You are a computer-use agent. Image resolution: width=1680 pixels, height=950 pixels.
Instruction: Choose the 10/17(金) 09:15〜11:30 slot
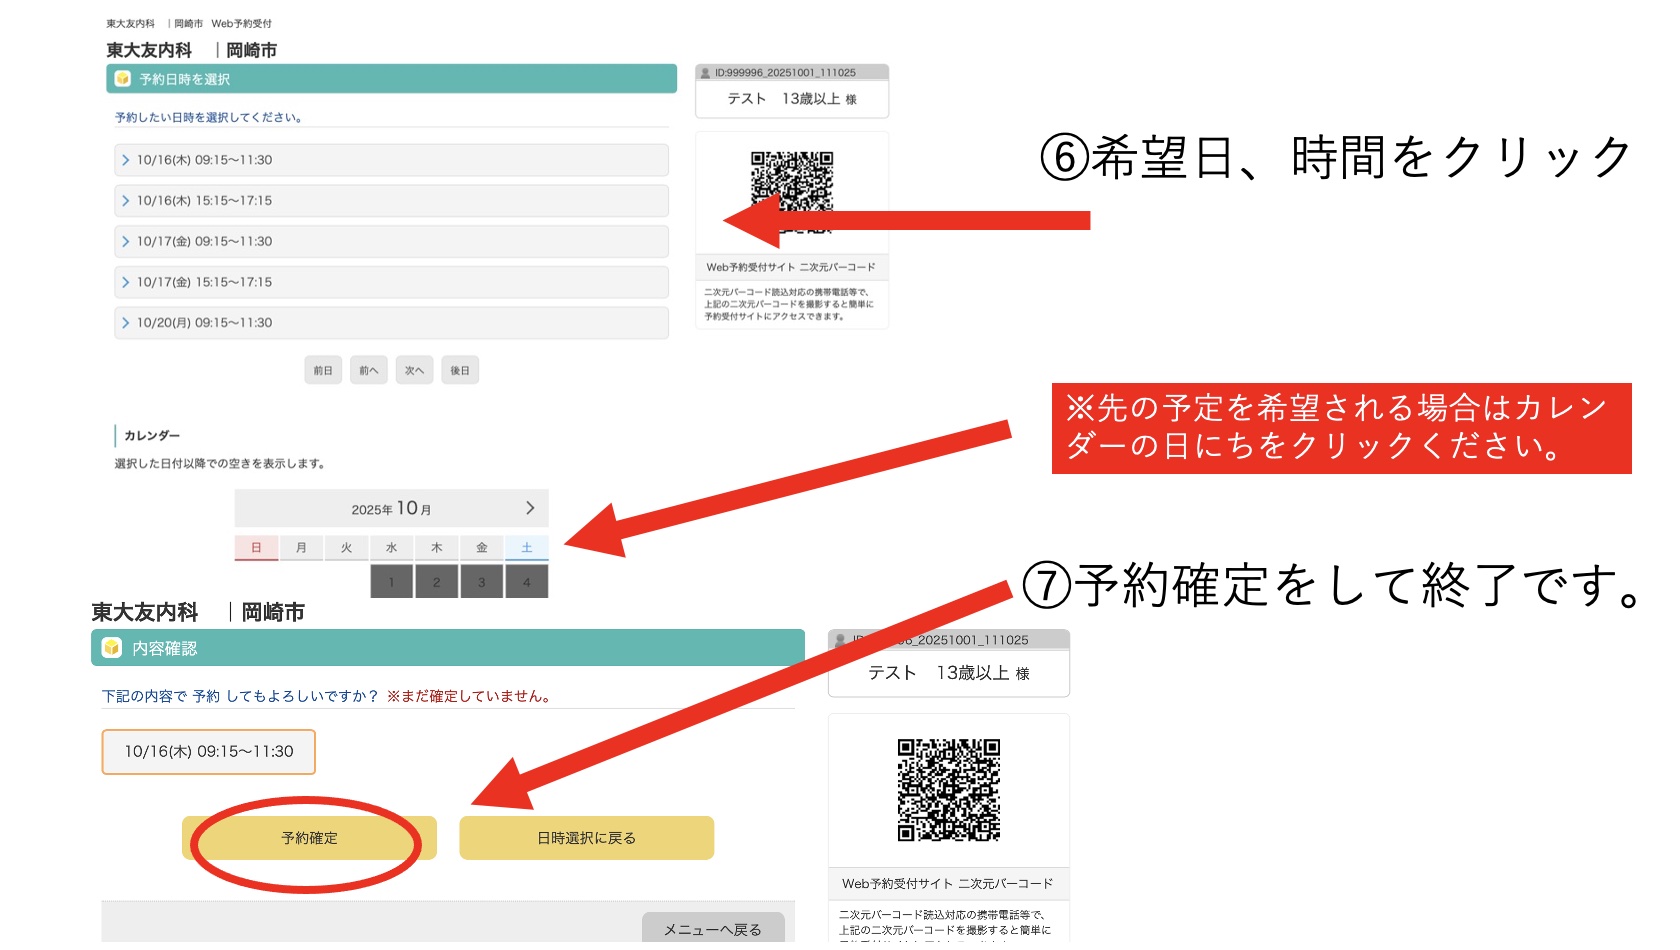391,242
